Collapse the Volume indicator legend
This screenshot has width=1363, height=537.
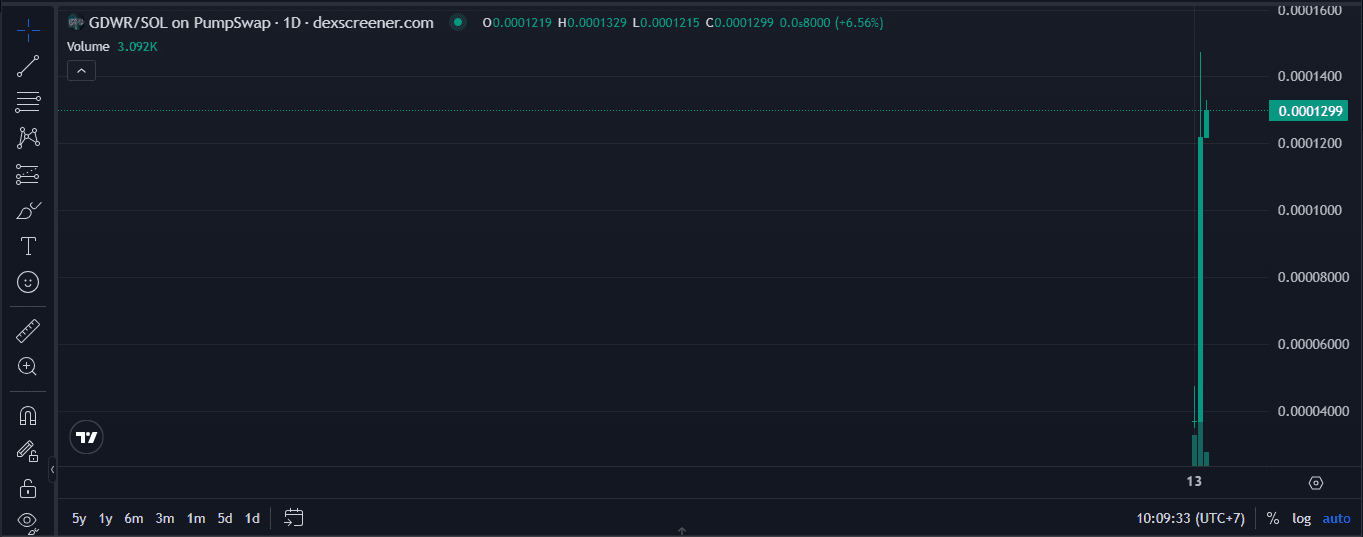81,70
